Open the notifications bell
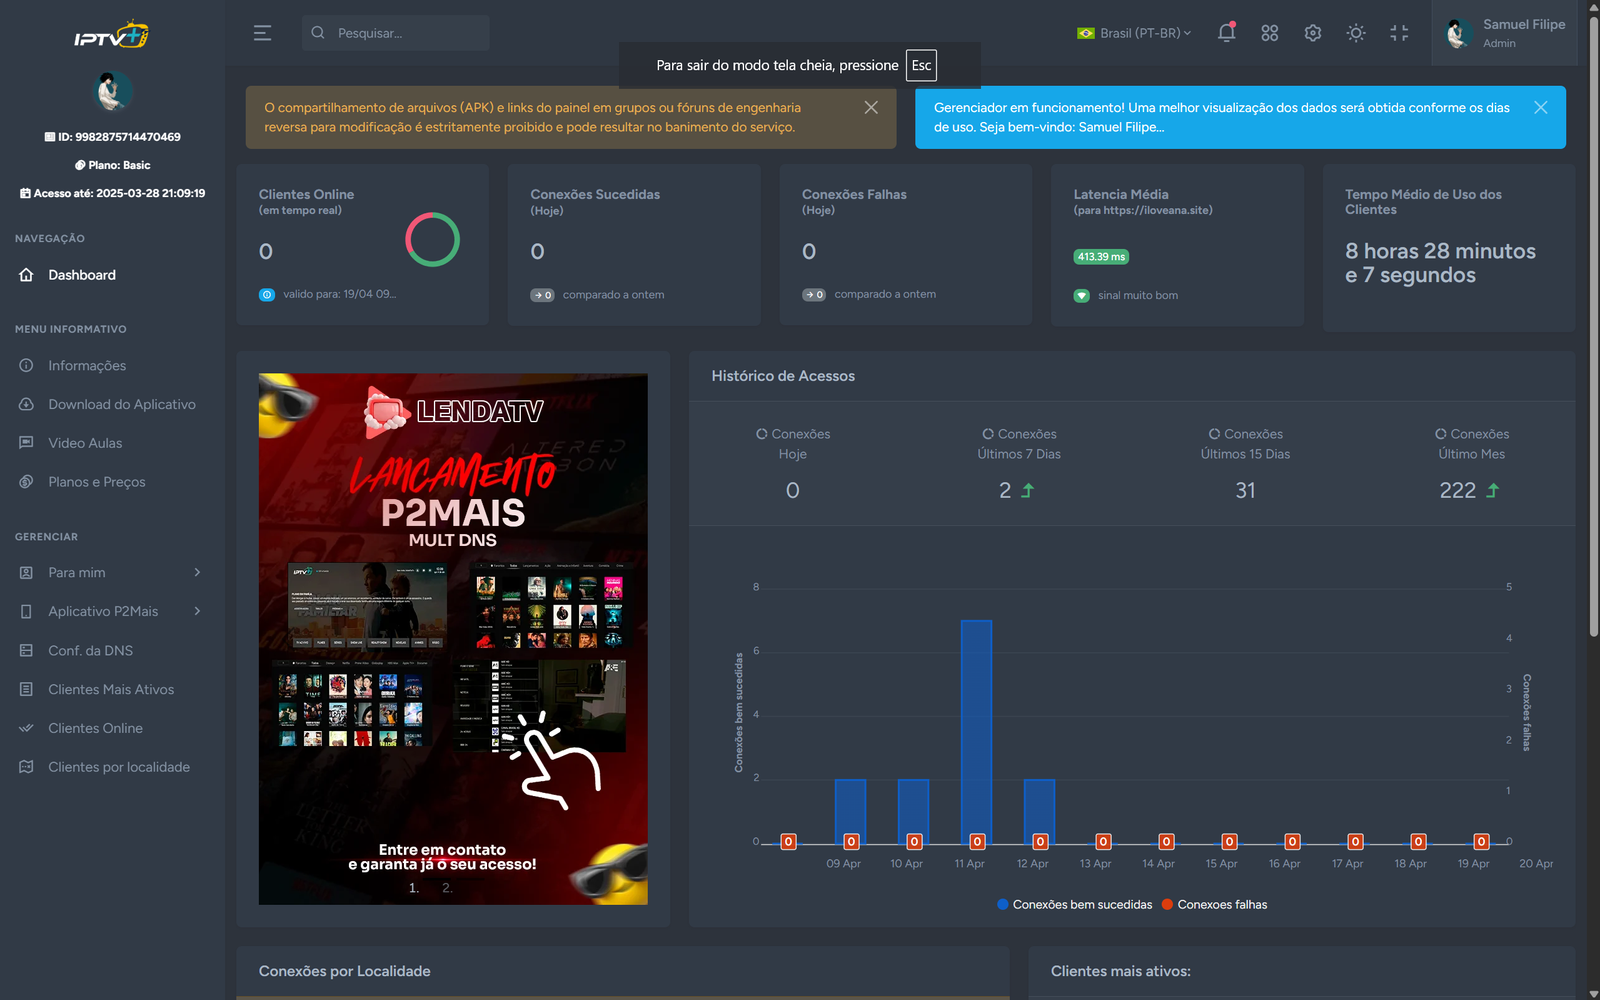 (x=1226, y=33)
